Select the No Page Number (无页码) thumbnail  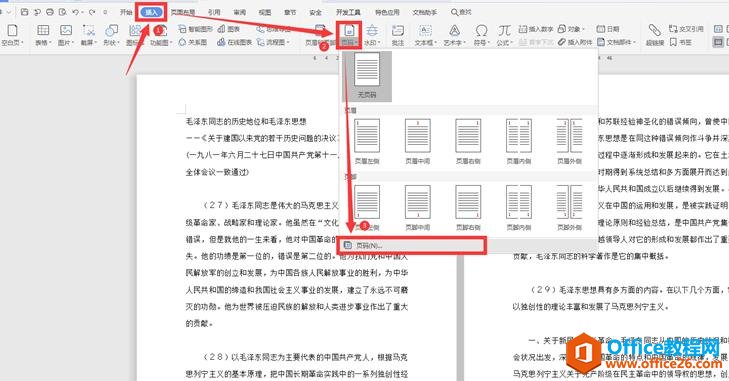[367, 76]
